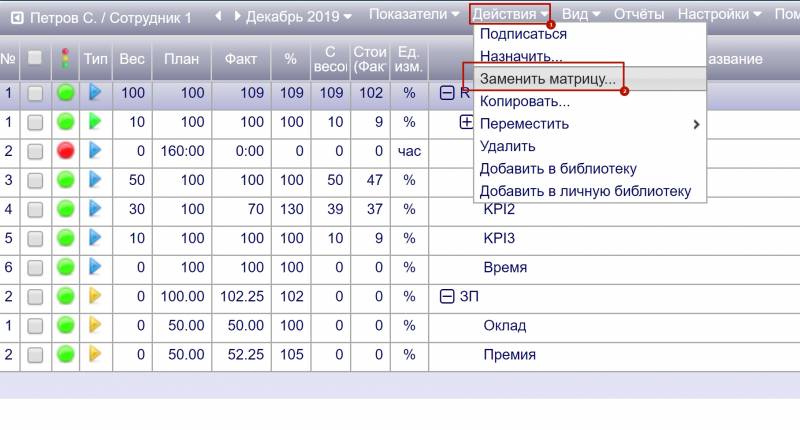Check the row with Вес 10 and Стоимость 9 above the 160:00 row
Viewport: 800px width, 430px height.
click(35, 122)
